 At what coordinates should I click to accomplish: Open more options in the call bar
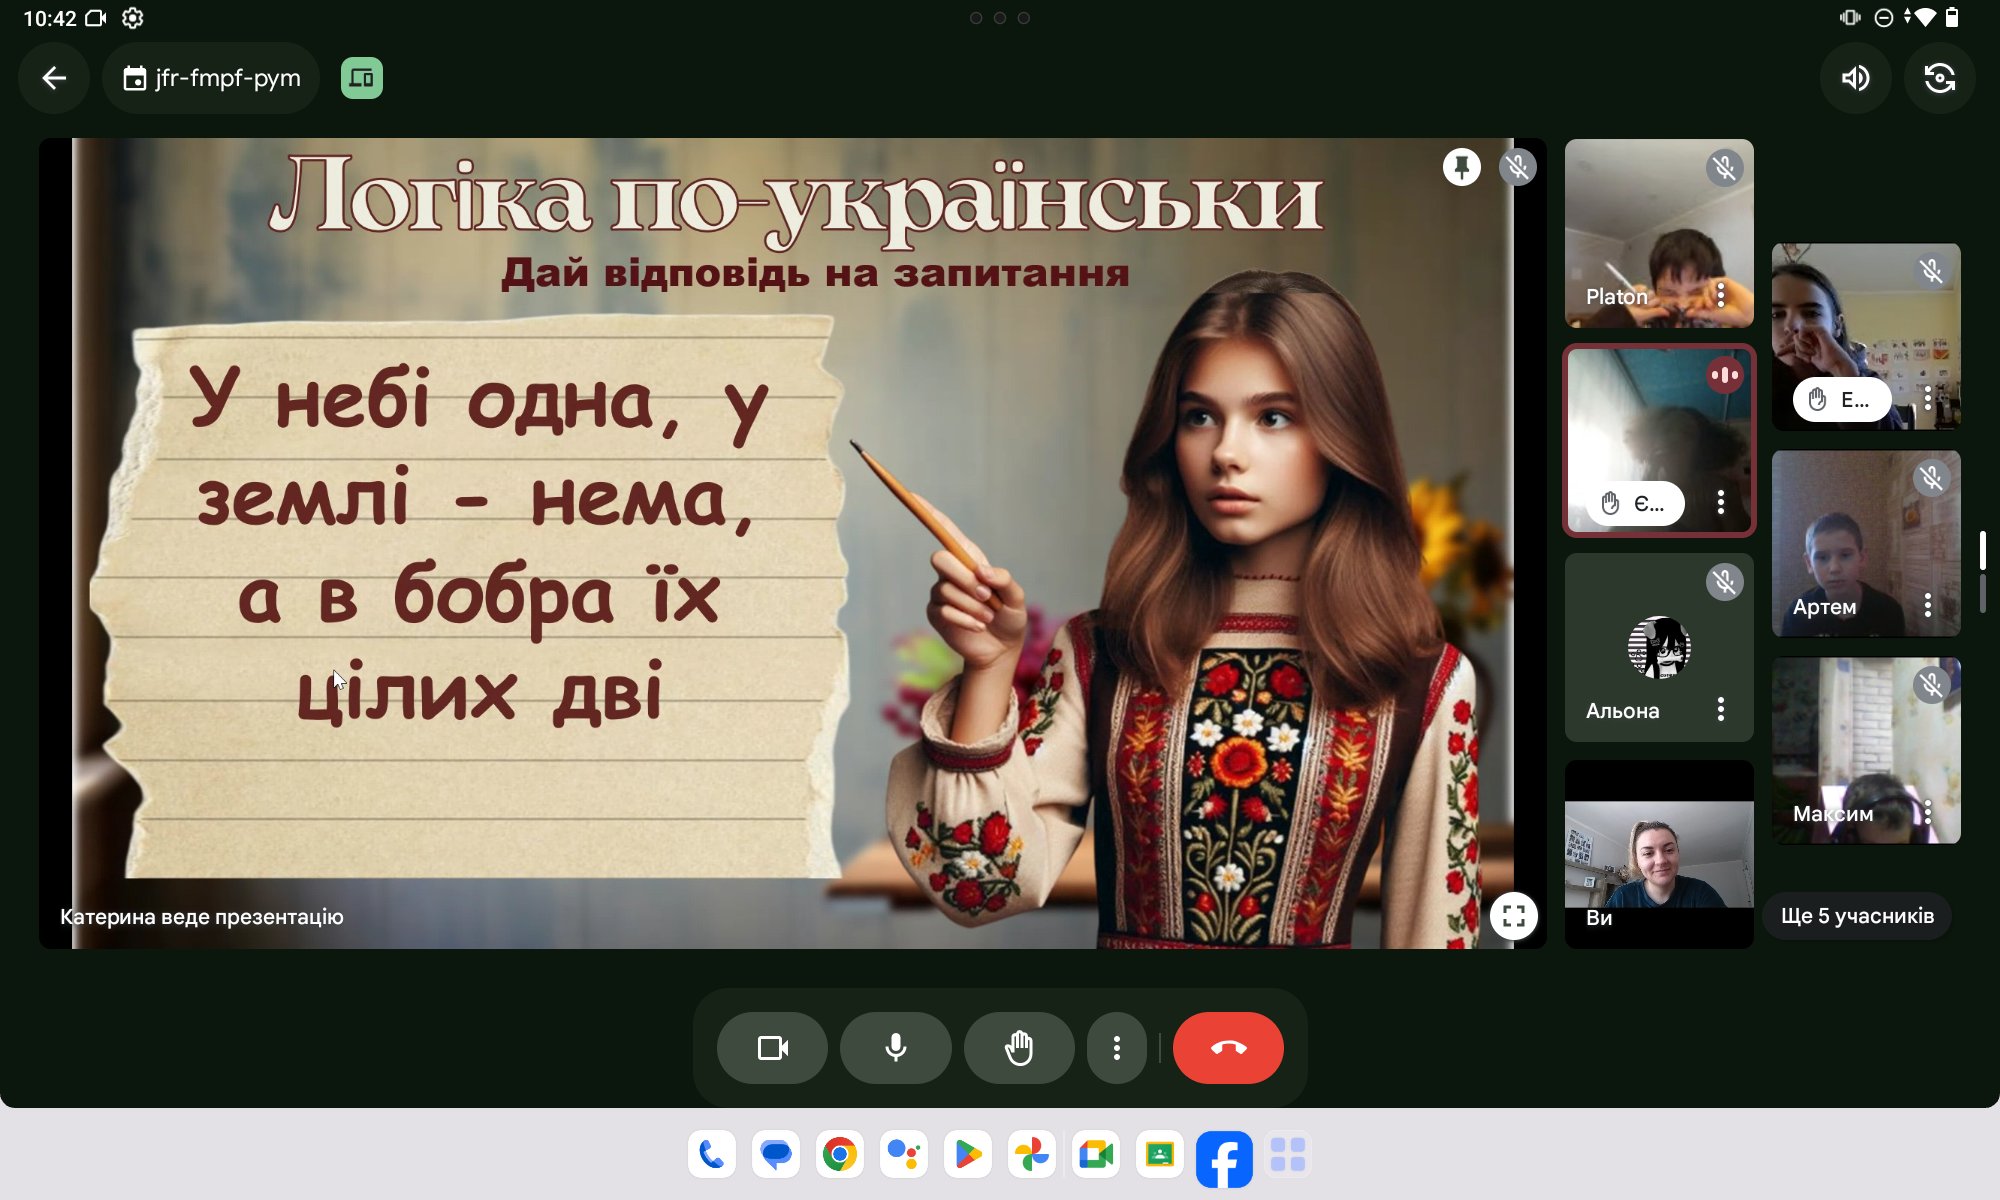1116,1048
